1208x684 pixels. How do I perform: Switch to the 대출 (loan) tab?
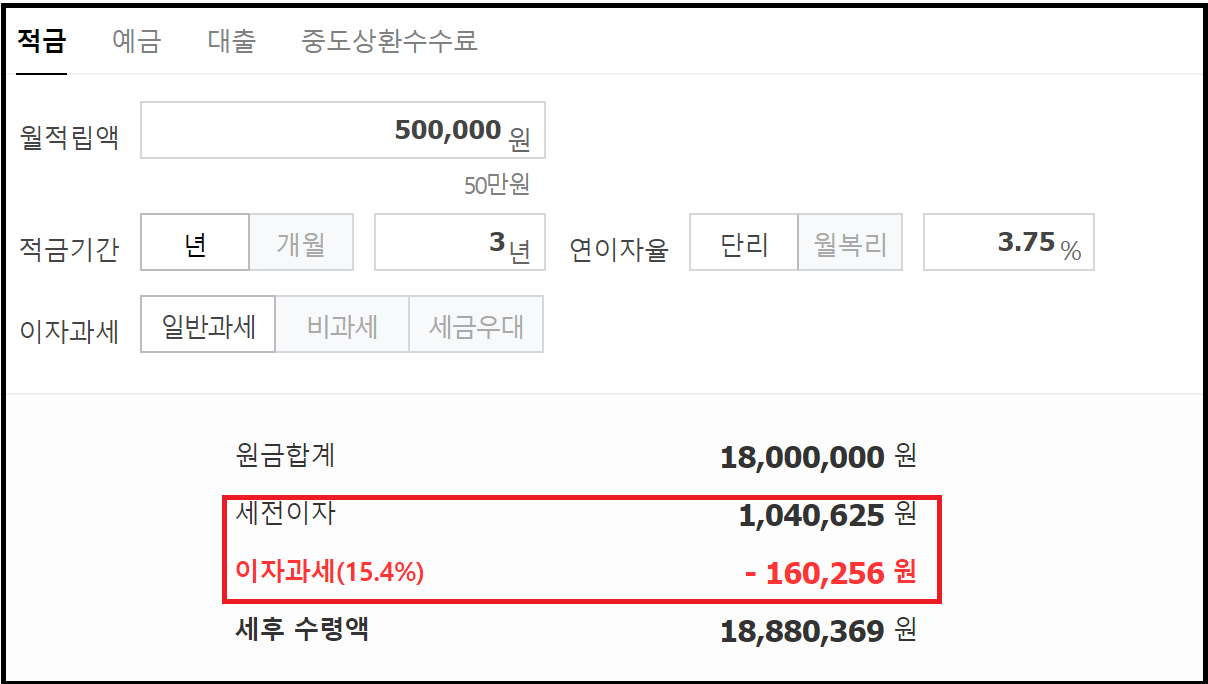click(x=232, y=41)
